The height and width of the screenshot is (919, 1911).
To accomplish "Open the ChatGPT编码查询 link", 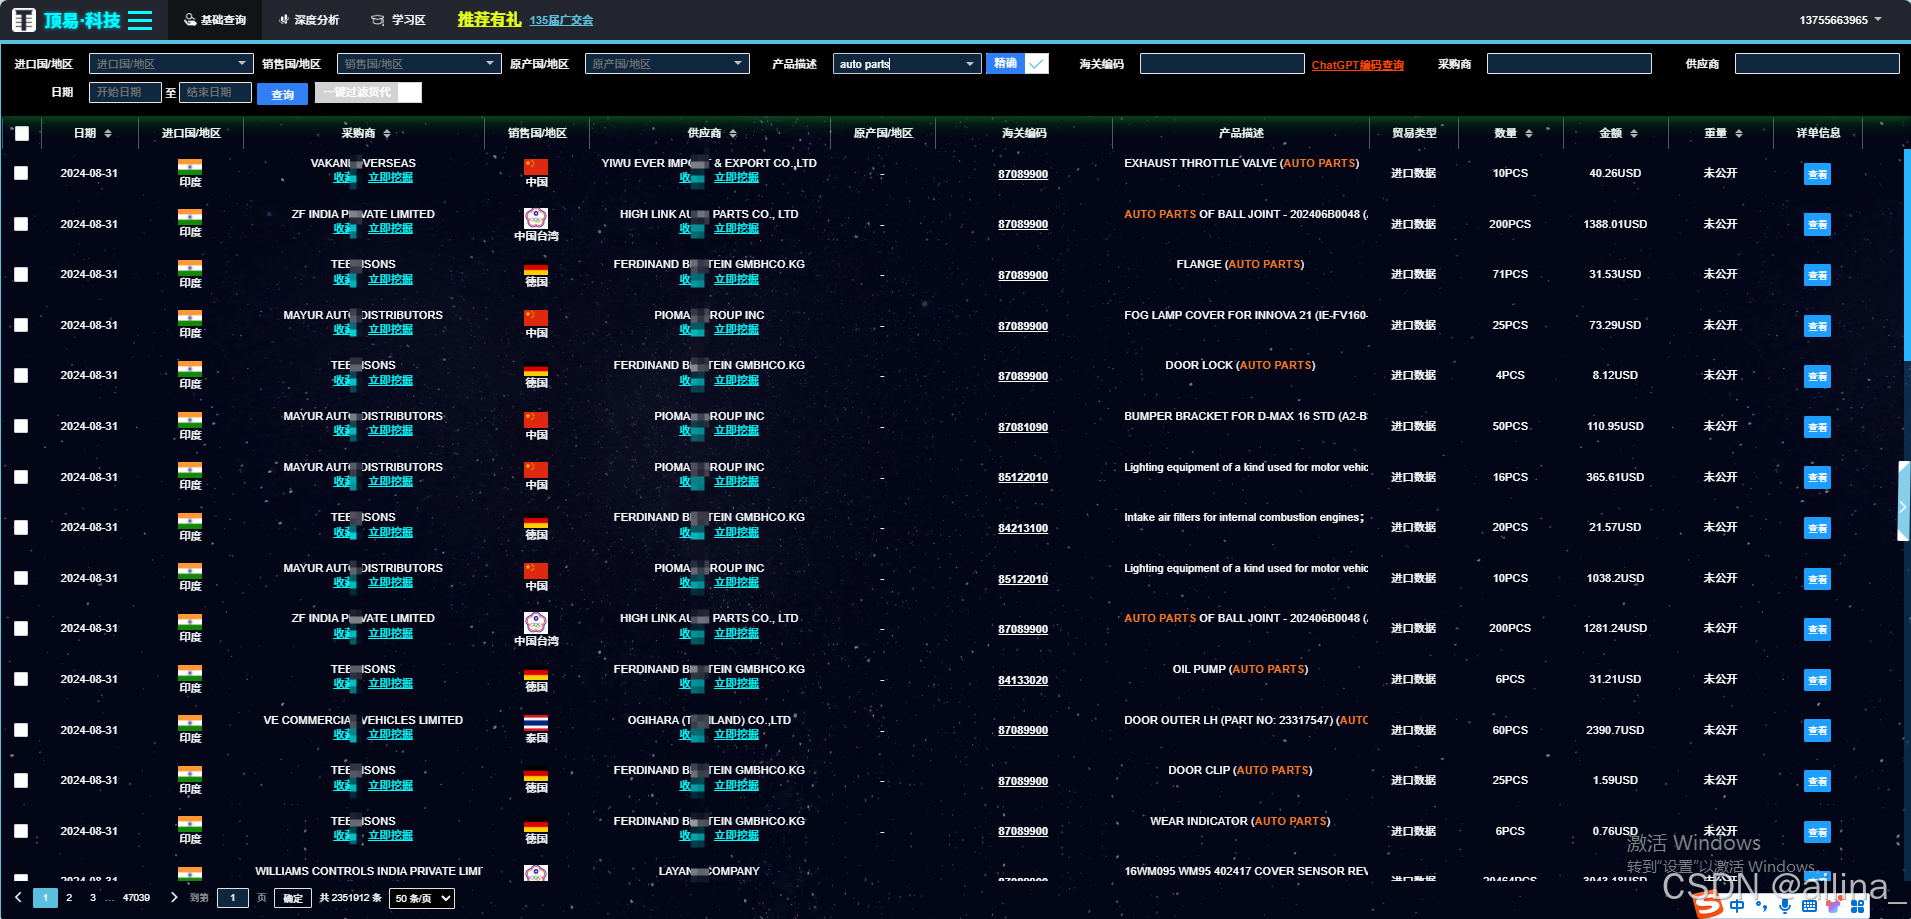I will pyautogui.click(x=1357, y=65).
